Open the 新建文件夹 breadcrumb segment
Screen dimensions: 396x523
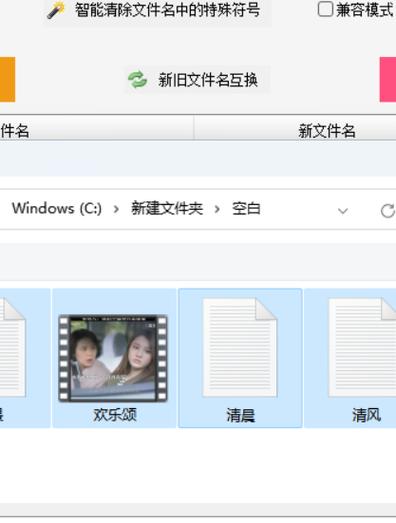(x=167, y=209)
